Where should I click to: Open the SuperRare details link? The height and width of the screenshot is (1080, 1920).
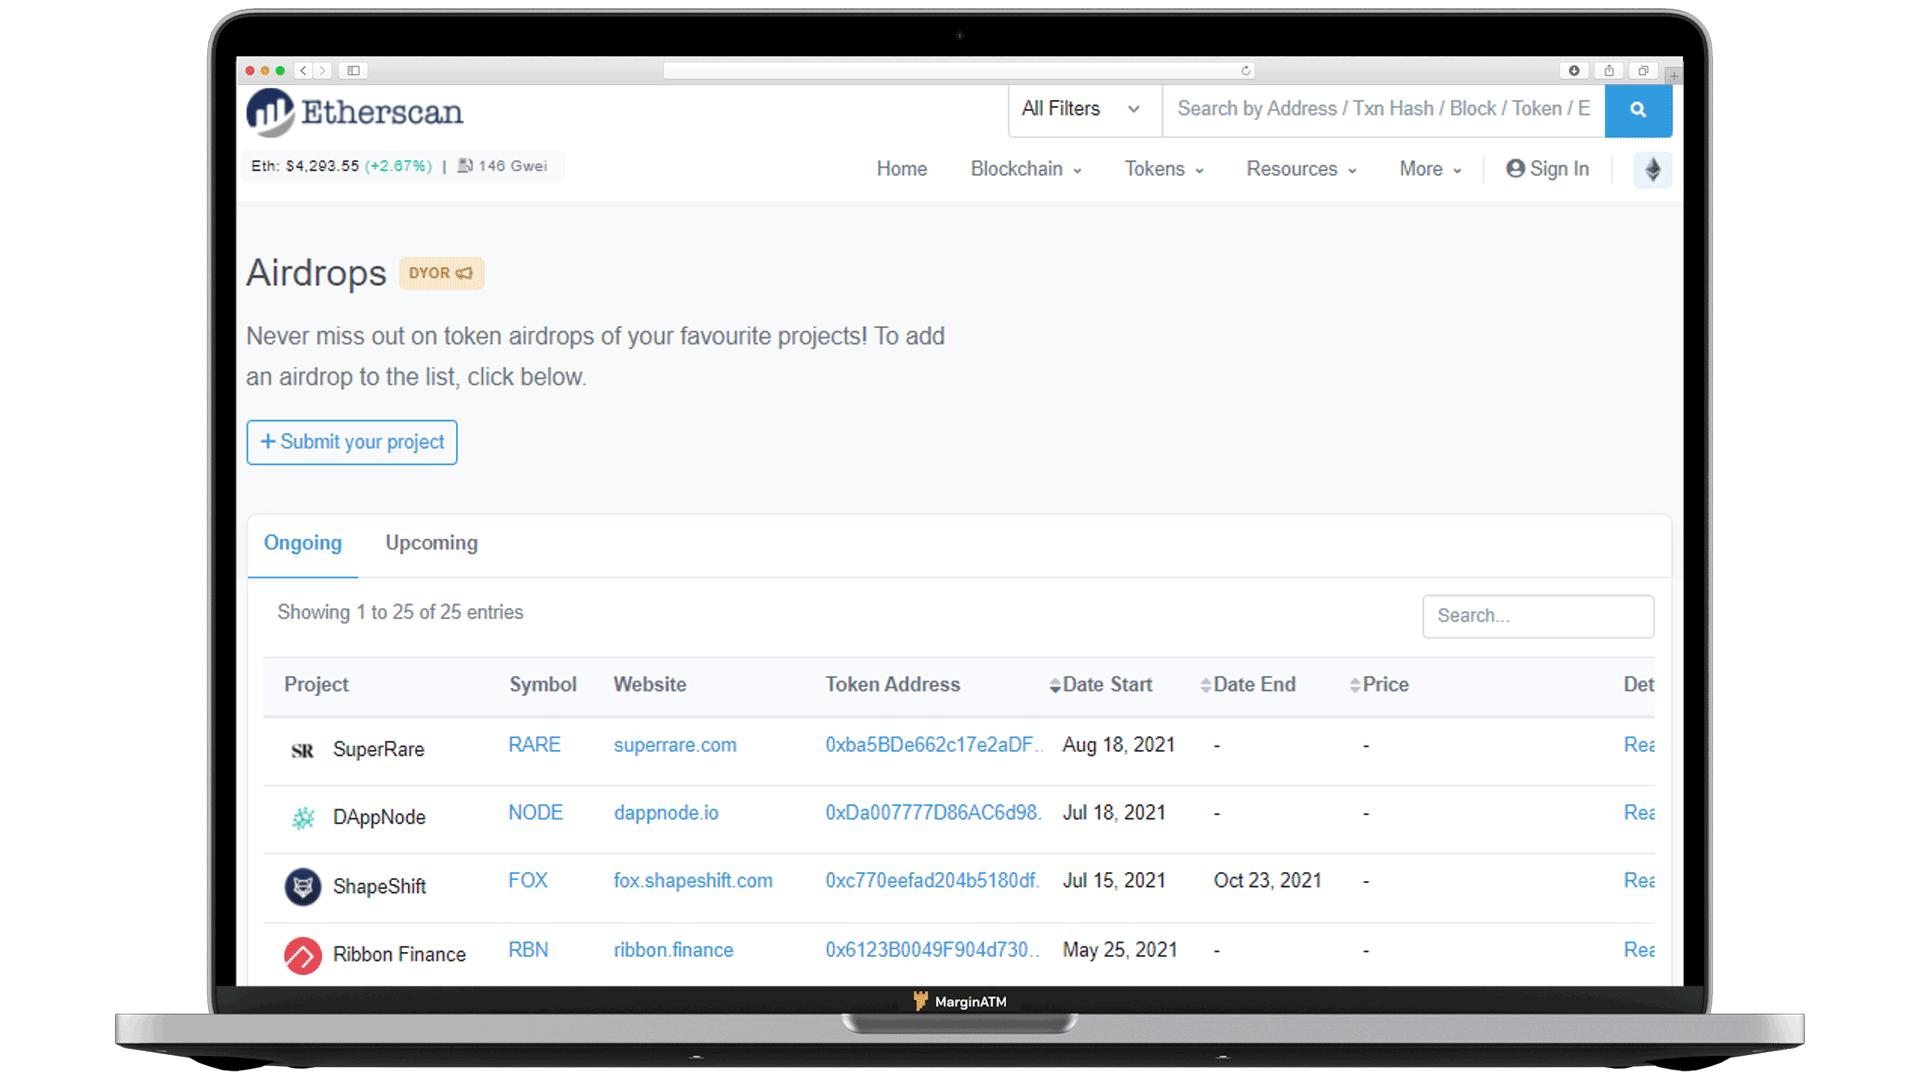coord(1639,745)
